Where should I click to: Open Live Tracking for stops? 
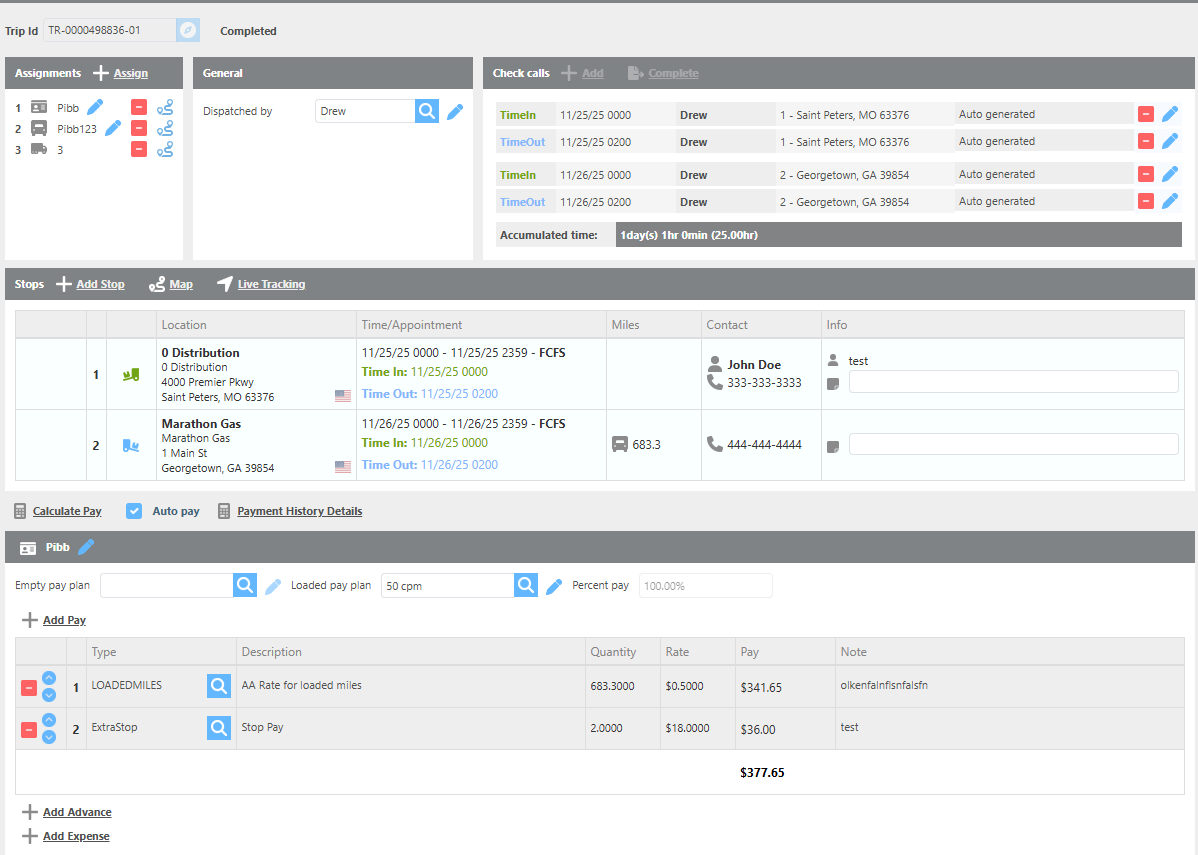click(x=270, y=284)
